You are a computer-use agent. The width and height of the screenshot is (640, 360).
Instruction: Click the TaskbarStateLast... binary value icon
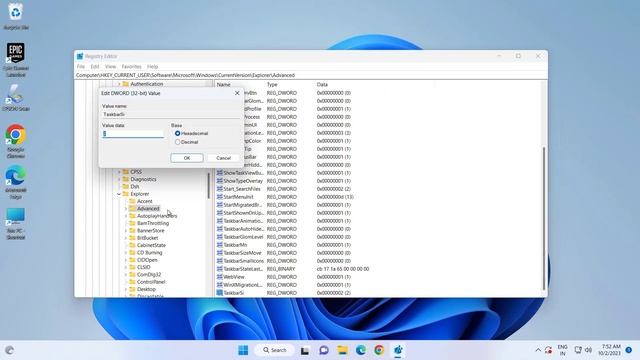[220, 269]
